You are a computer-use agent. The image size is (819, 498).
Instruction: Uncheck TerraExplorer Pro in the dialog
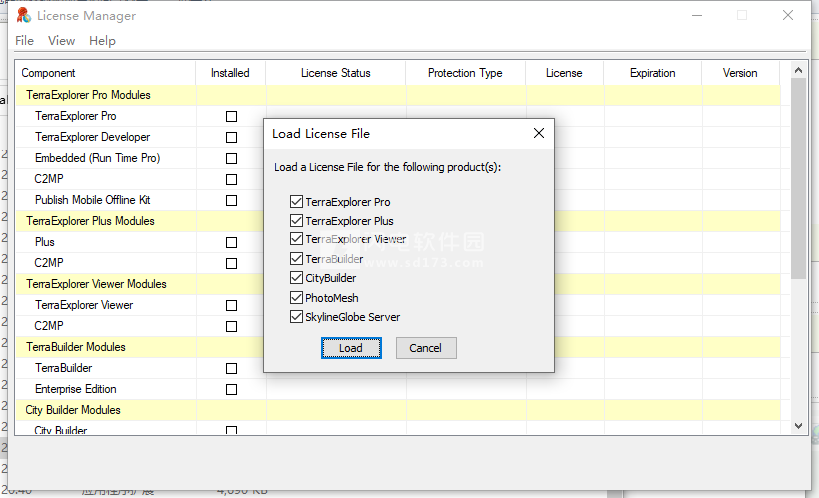coord(296,202)
